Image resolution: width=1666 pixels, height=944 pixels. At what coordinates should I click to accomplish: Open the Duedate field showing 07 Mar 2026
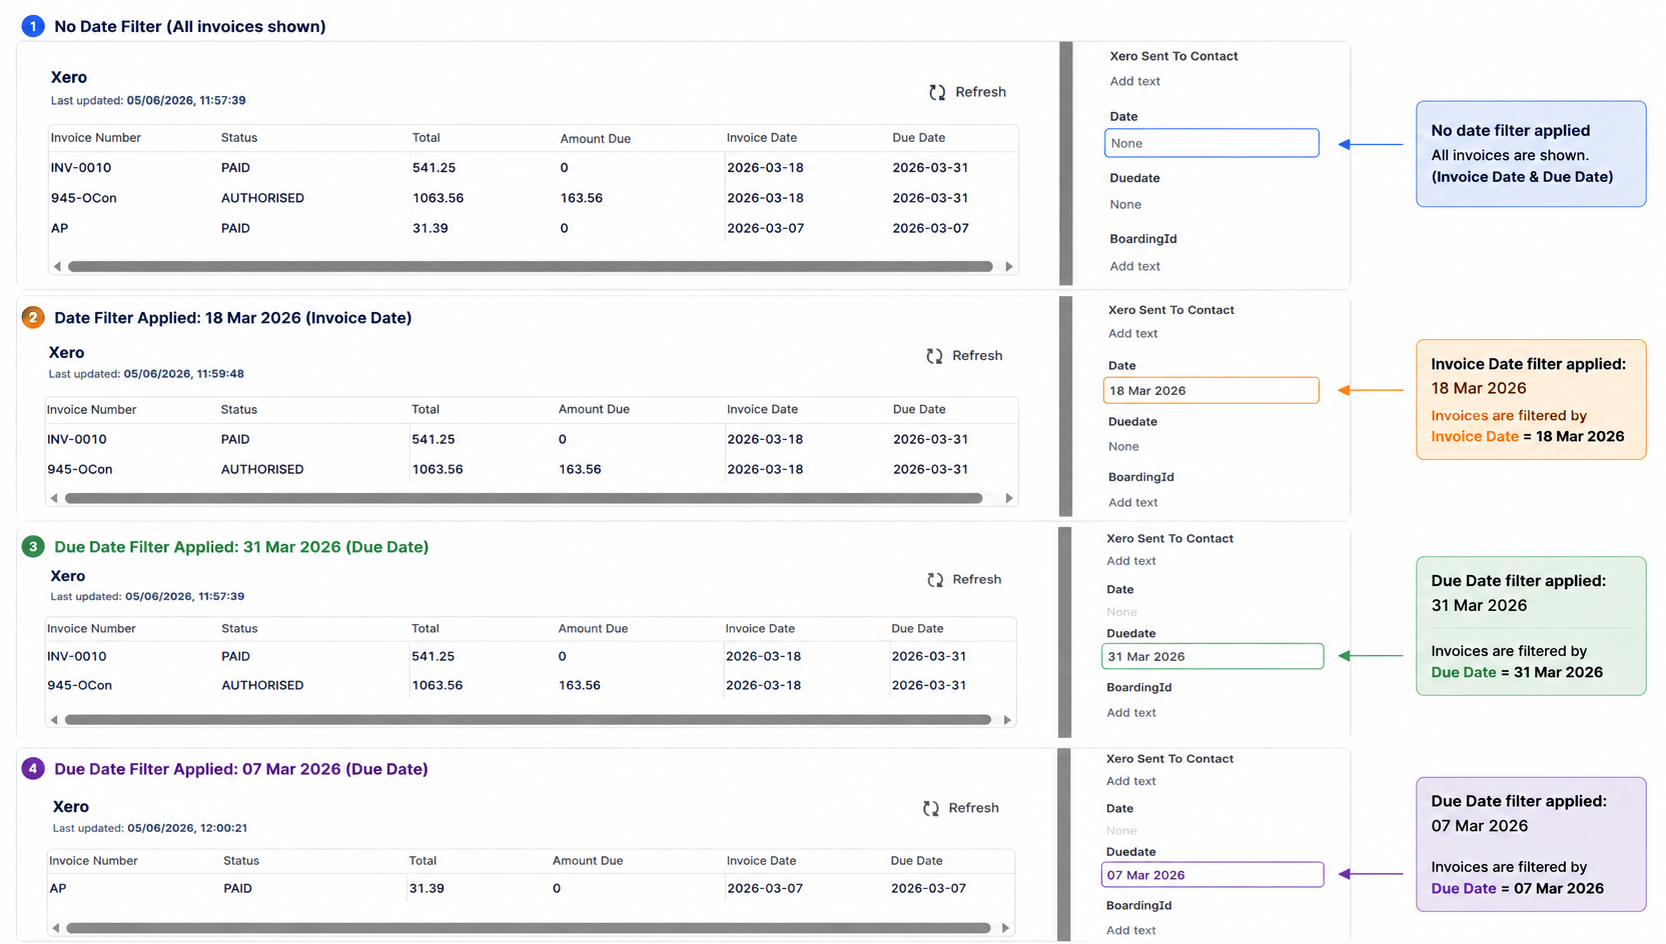(x=1212, y=875)
